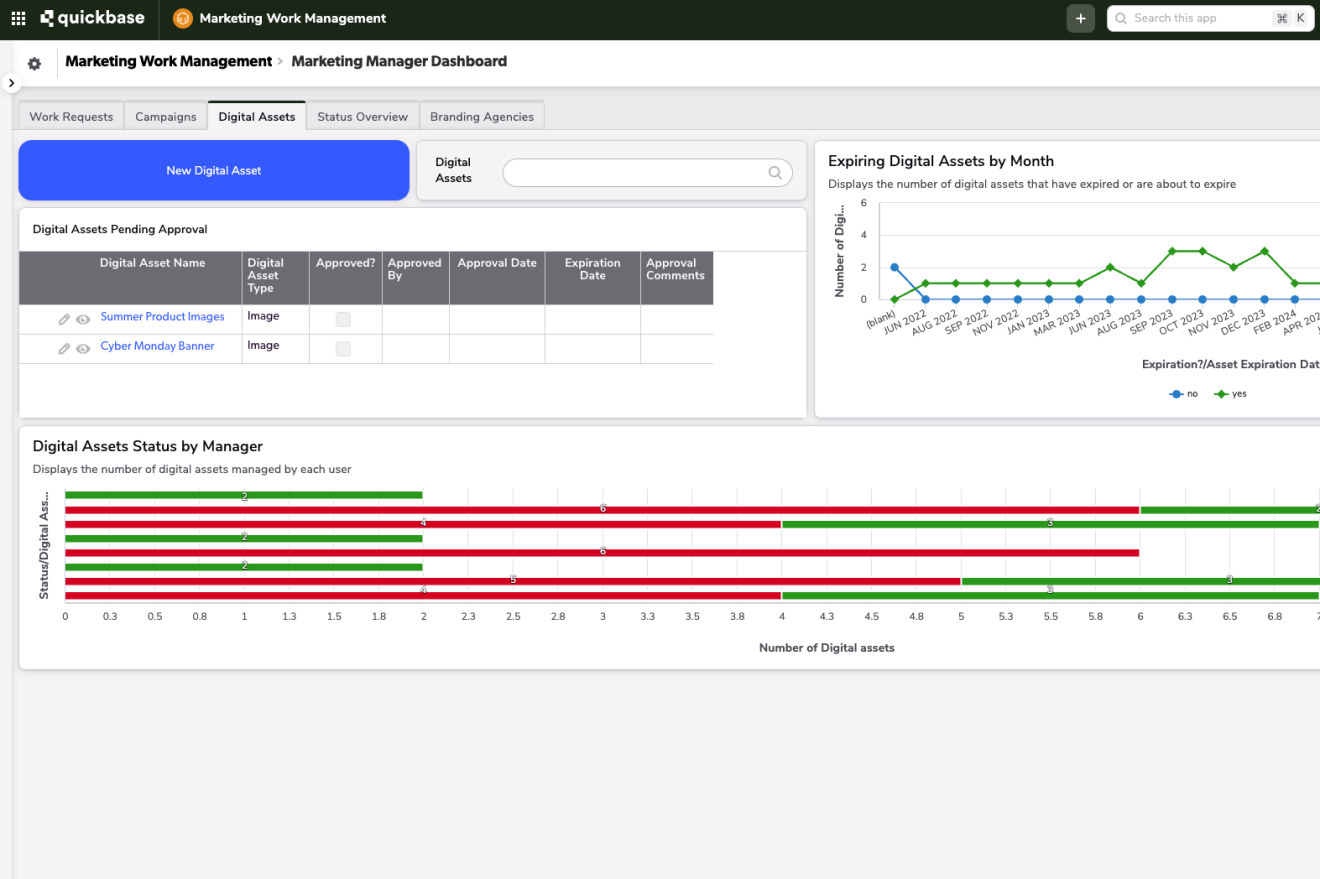Open dashboard settings gear icon
Screen dimensions: 1320x879
(35, 64)
